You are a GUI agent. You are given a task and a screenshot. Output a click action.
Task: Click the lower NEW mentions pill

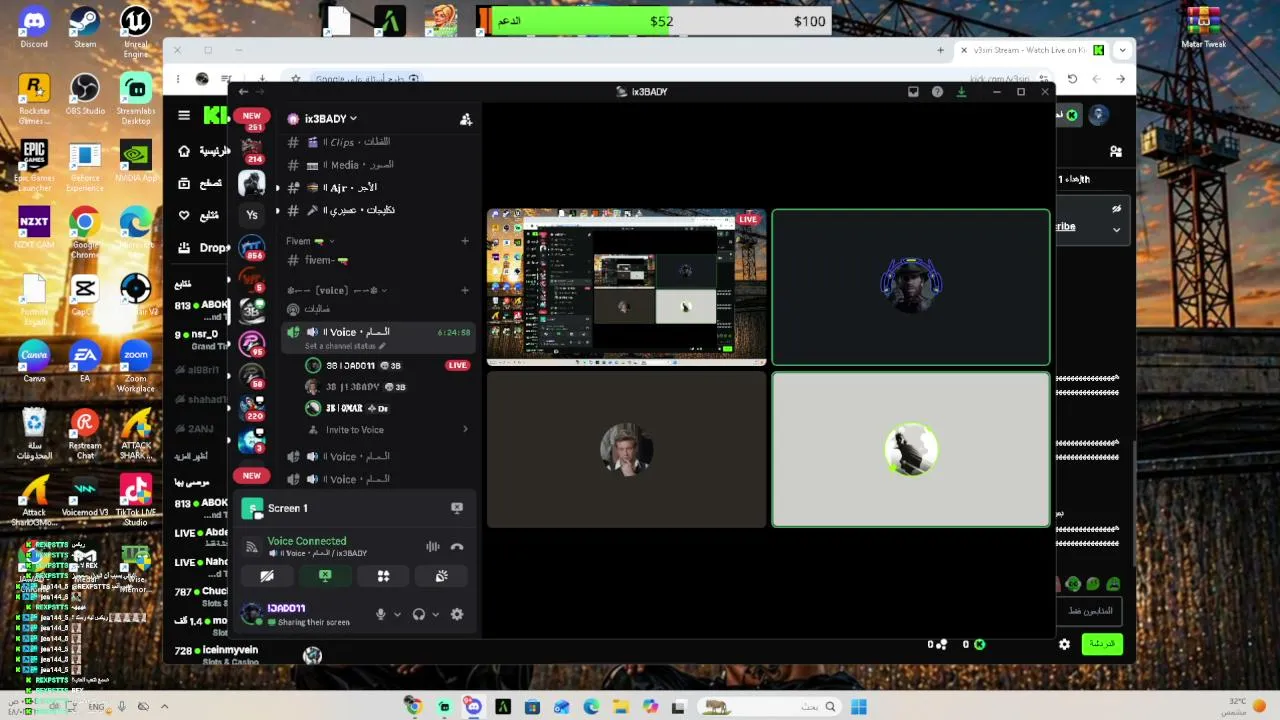[x=252, y=476]
